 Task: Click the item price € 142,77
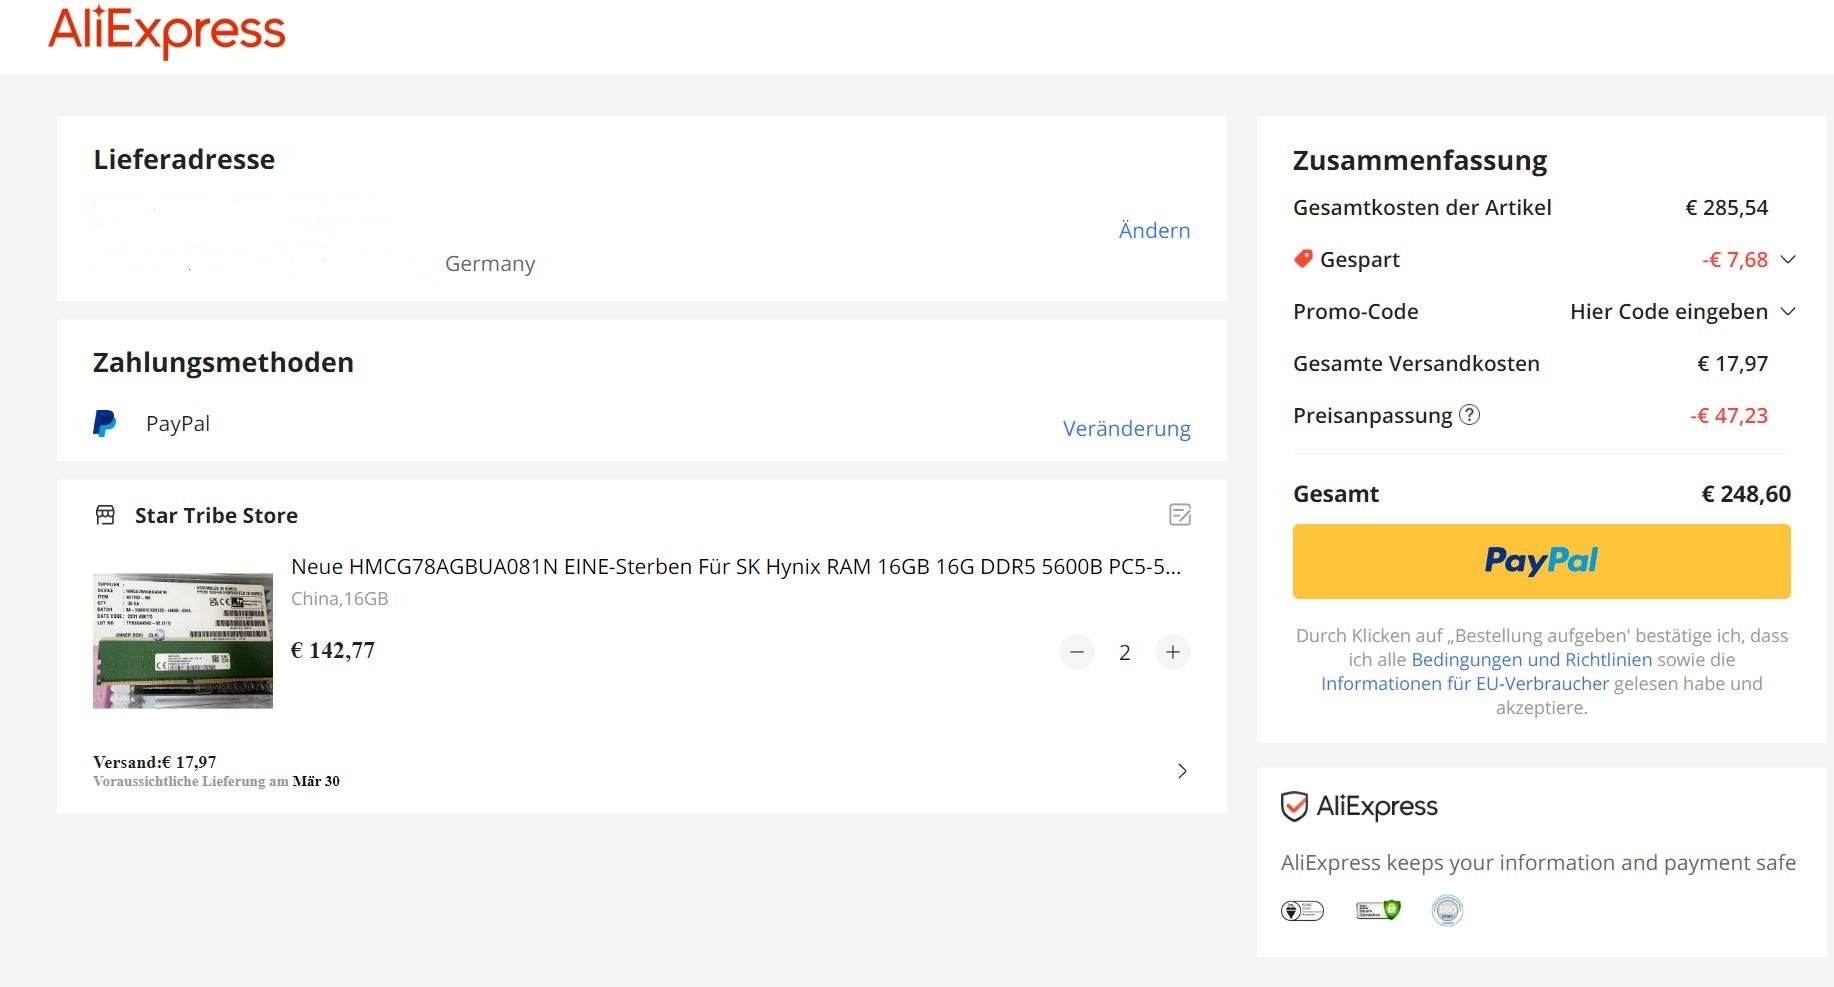tap(333, 650)
